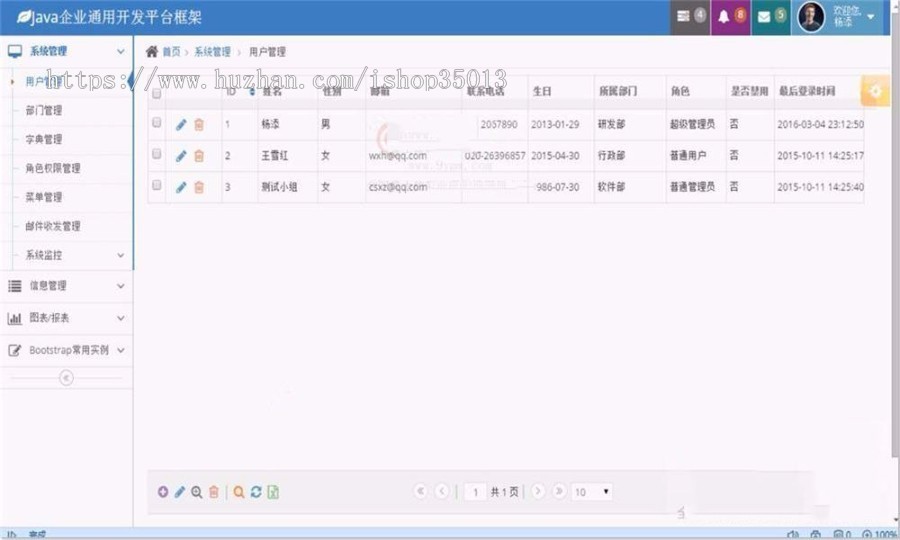This screenshot has width=900, height=540.
Task: Click the page number input field
Action: tap(475, 492)
